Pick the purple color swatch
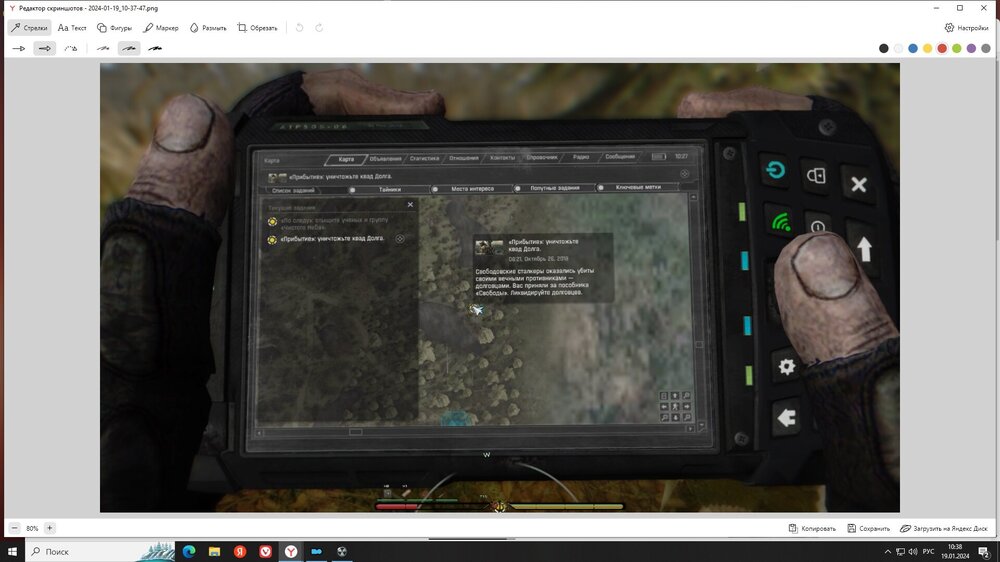The height and width of the screenshot is (562, 1000). click(x=971, y=48)
